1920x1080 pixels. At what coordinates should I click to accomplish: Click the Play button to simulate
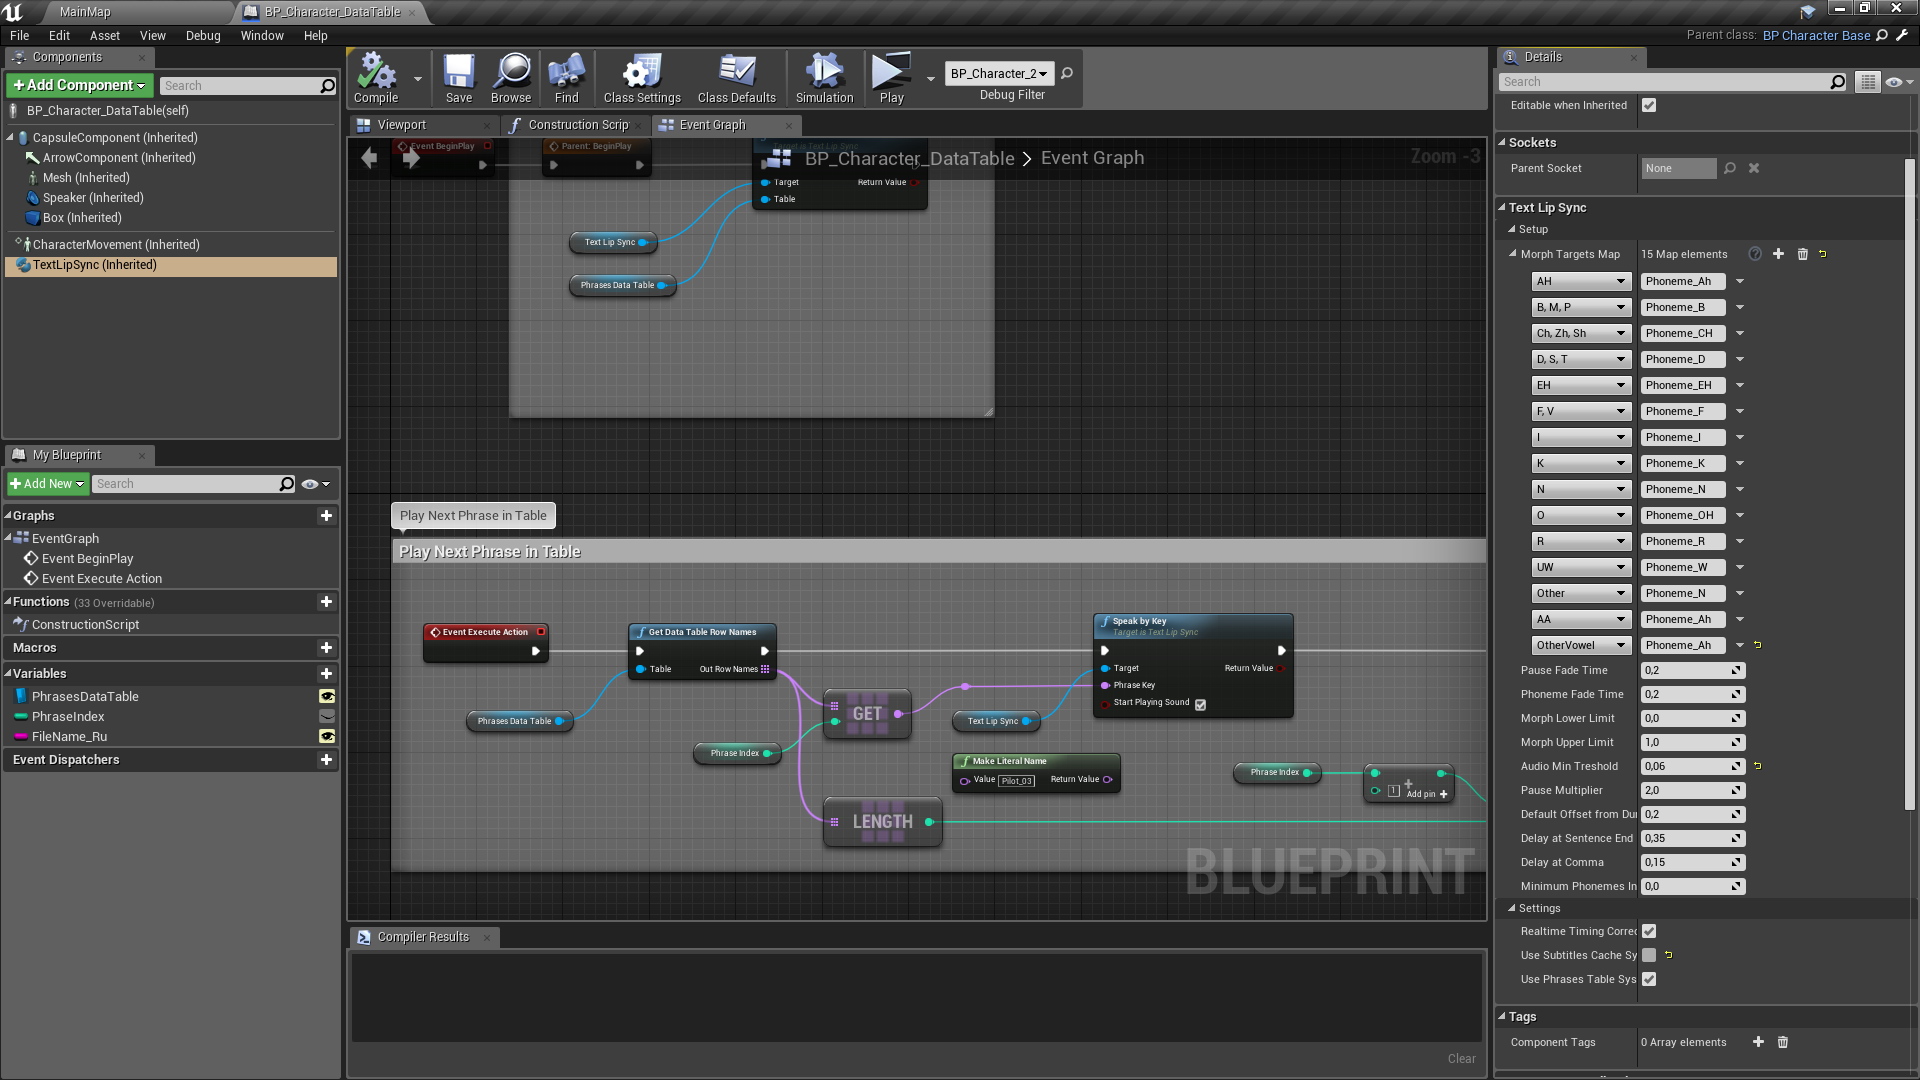click(891, 76)
